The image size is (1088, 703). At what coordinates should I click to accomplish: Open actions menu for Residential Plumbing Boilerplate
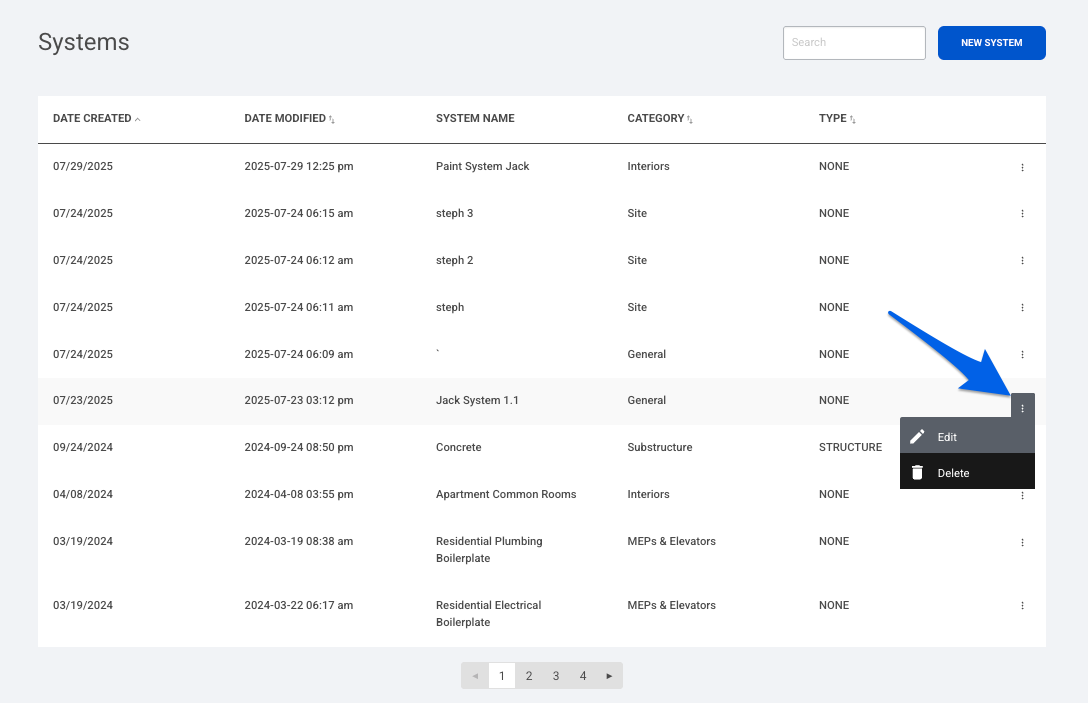pos(1022,543)
